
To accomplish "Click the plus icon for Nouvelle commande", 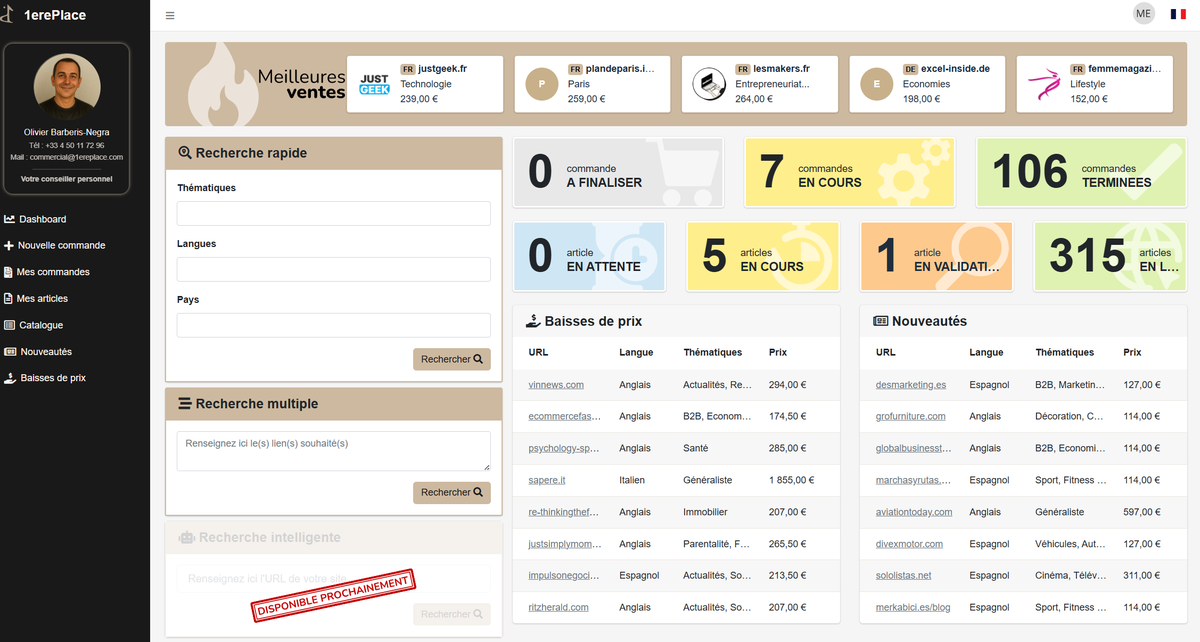I will coord(9,245).
